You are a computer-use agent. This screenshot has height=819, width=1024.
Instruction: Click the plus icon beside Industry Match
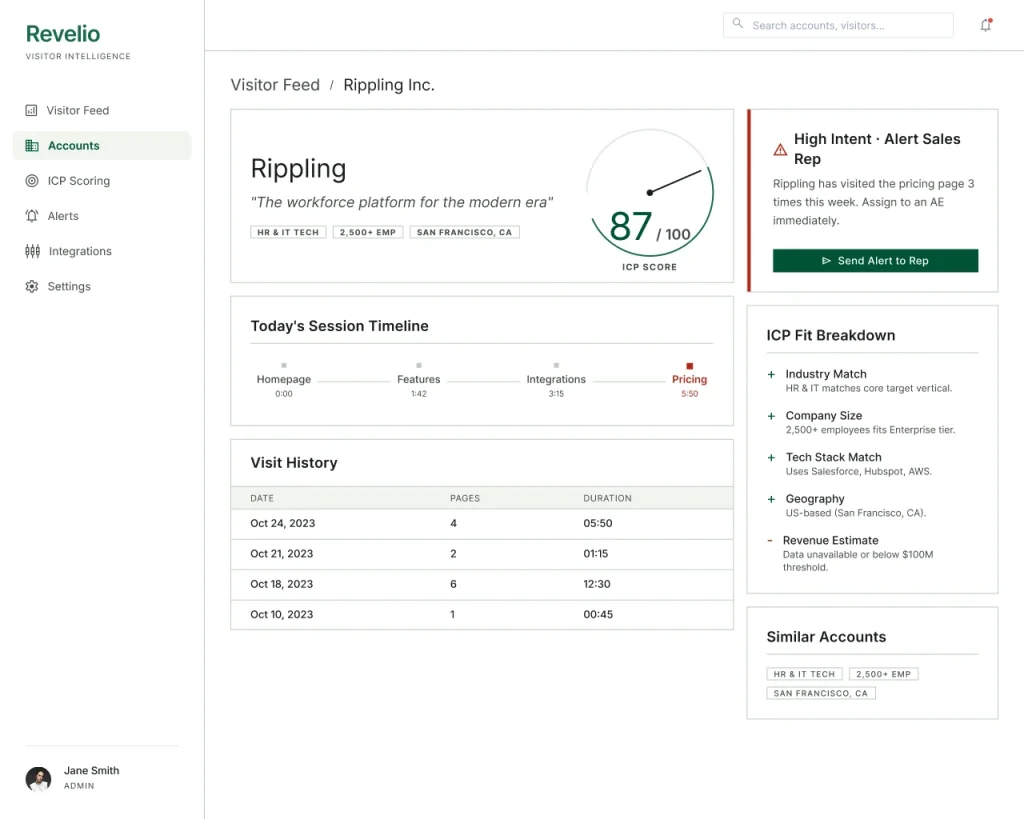coord(771,374)
